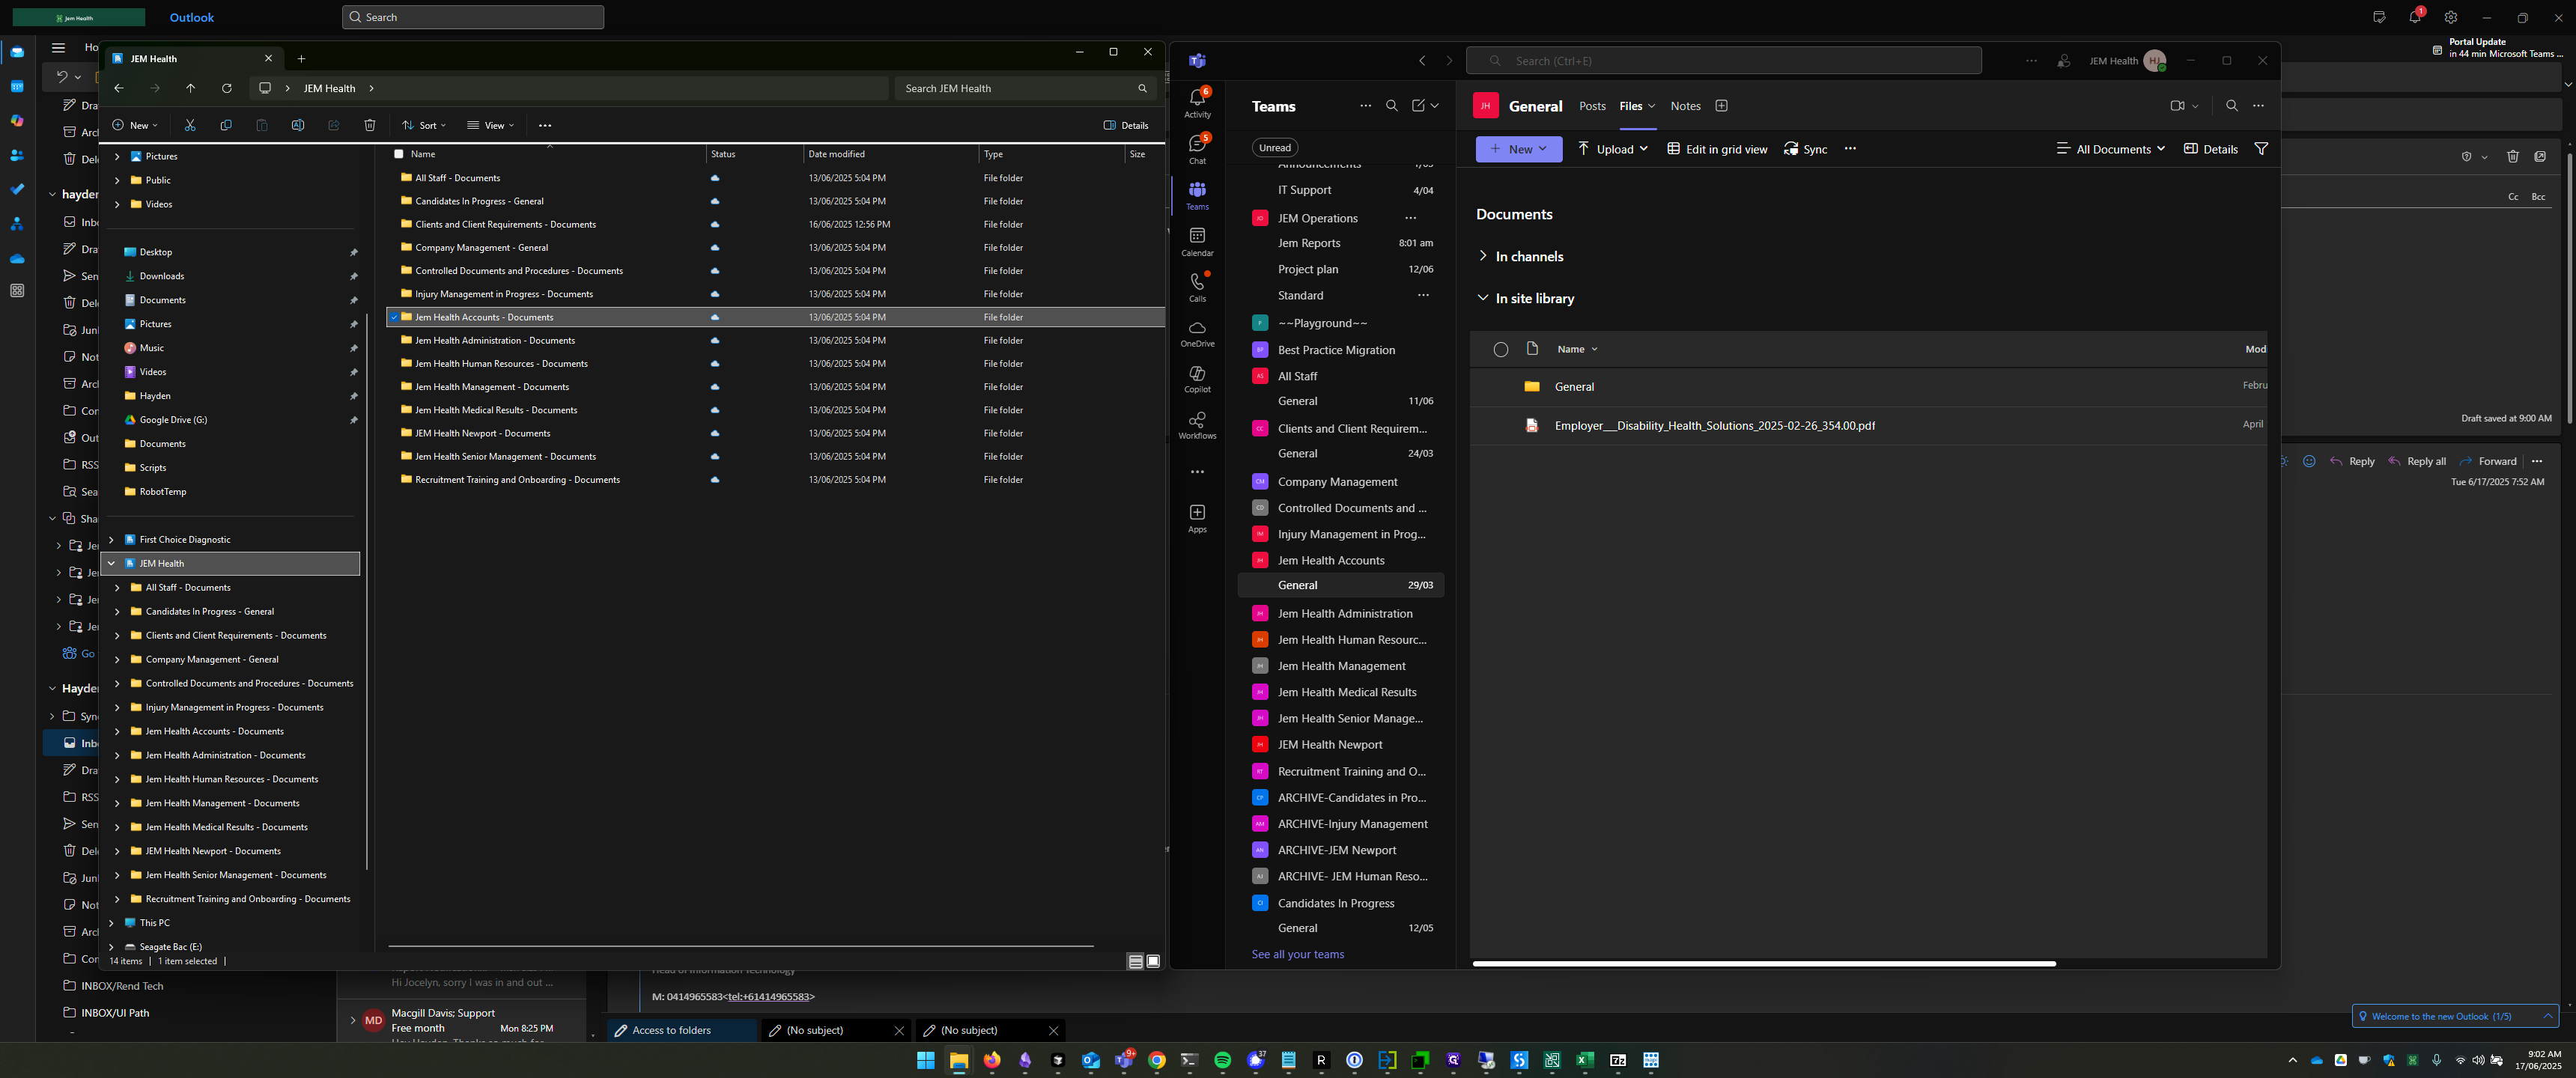This screenshot has height=1078, width=2576.
Task: Open Calls in Teams sidebar
Action: pos(1197,287)
